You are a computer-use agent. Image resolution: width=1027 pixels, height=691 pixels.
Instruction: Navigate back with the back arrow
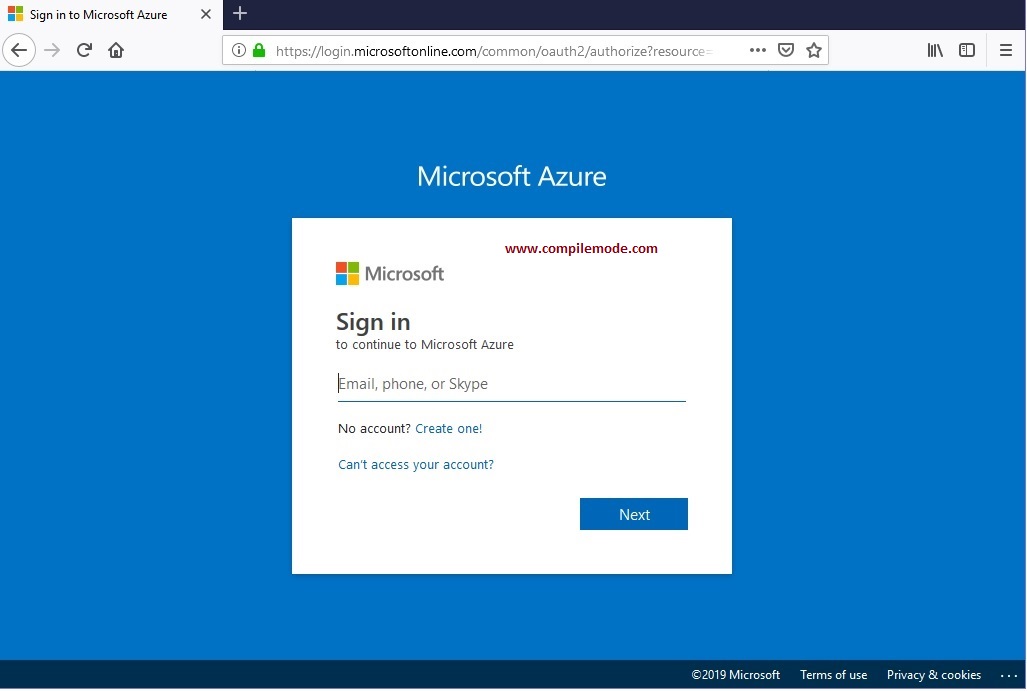point(20,50)
